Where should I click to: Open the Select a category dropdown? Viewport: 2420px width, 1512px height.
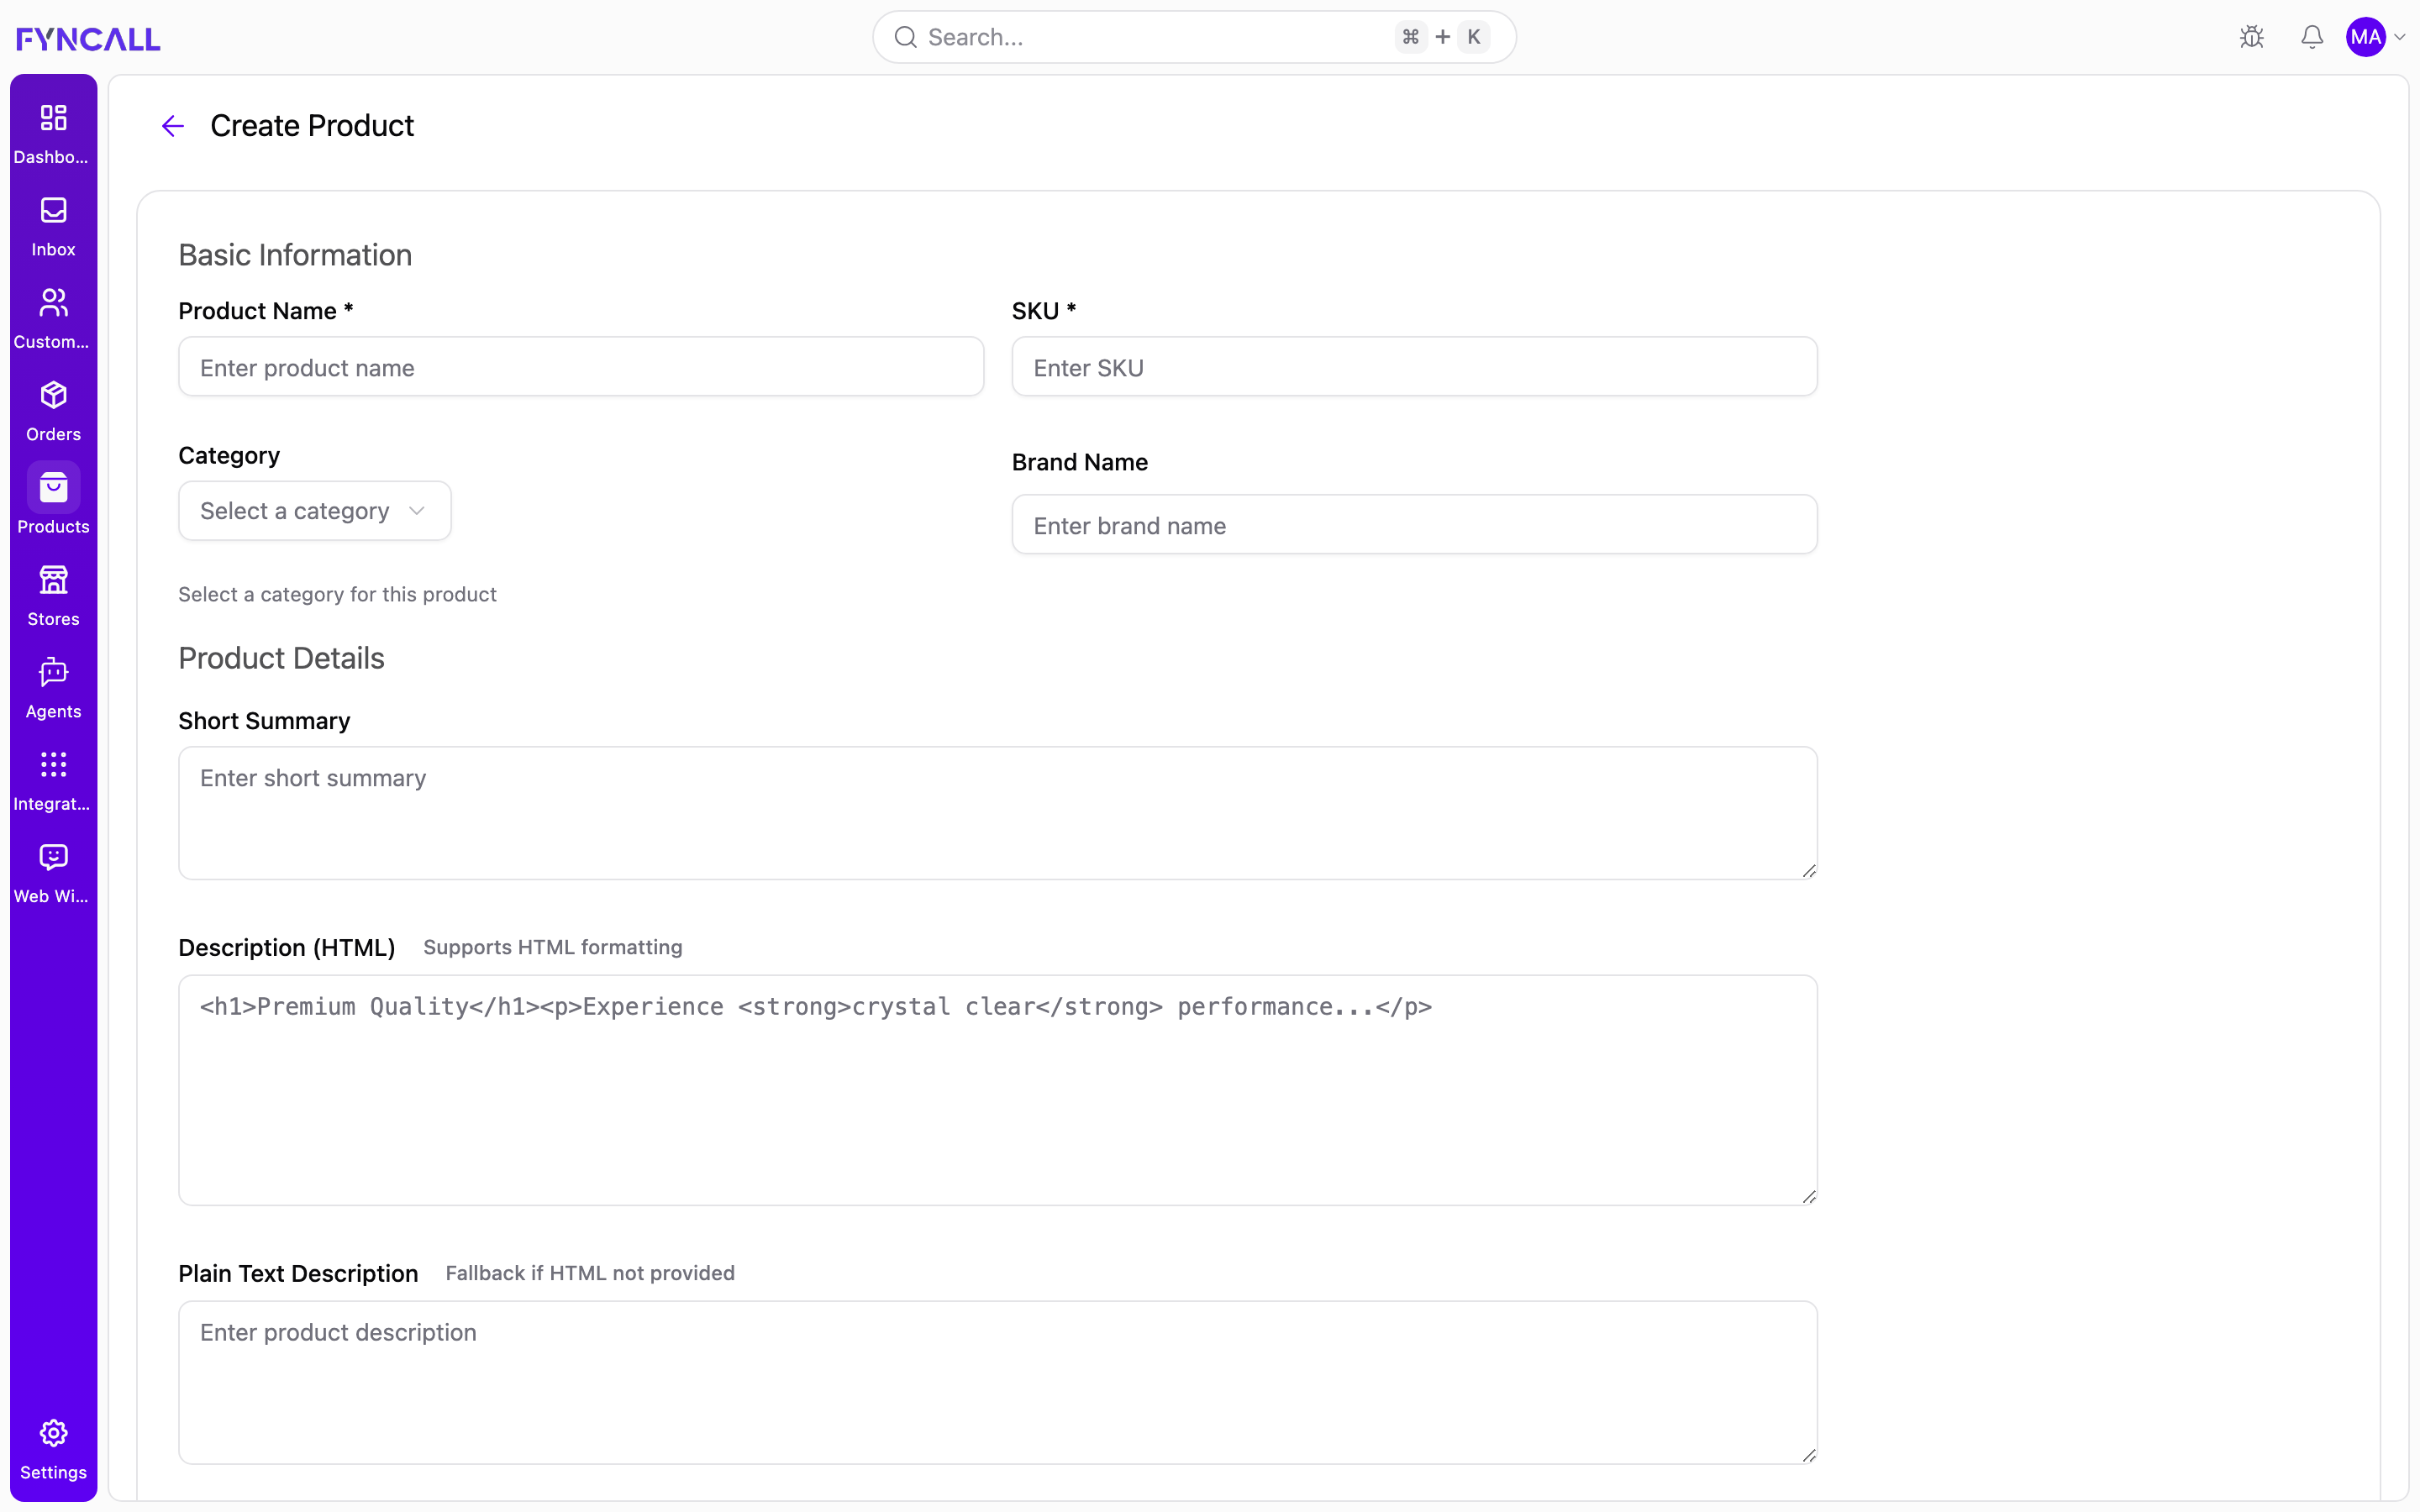coord(315,511)
